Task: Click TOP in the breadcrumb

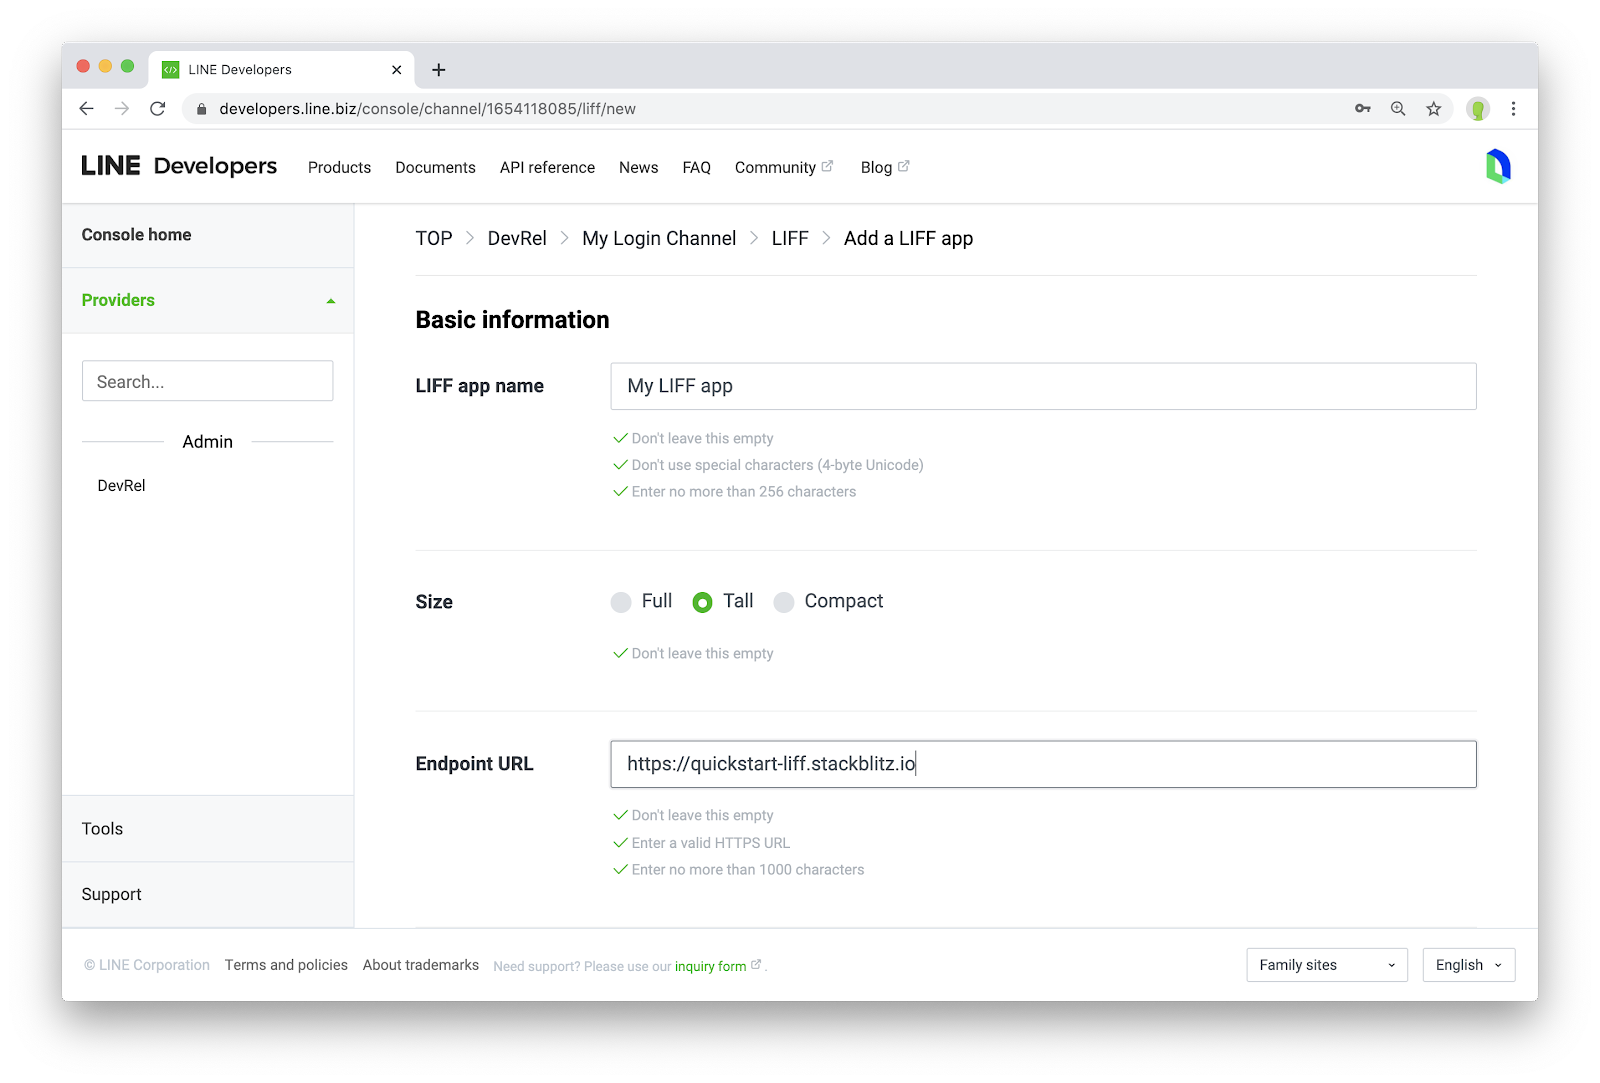Action: [x=434, y=238]
